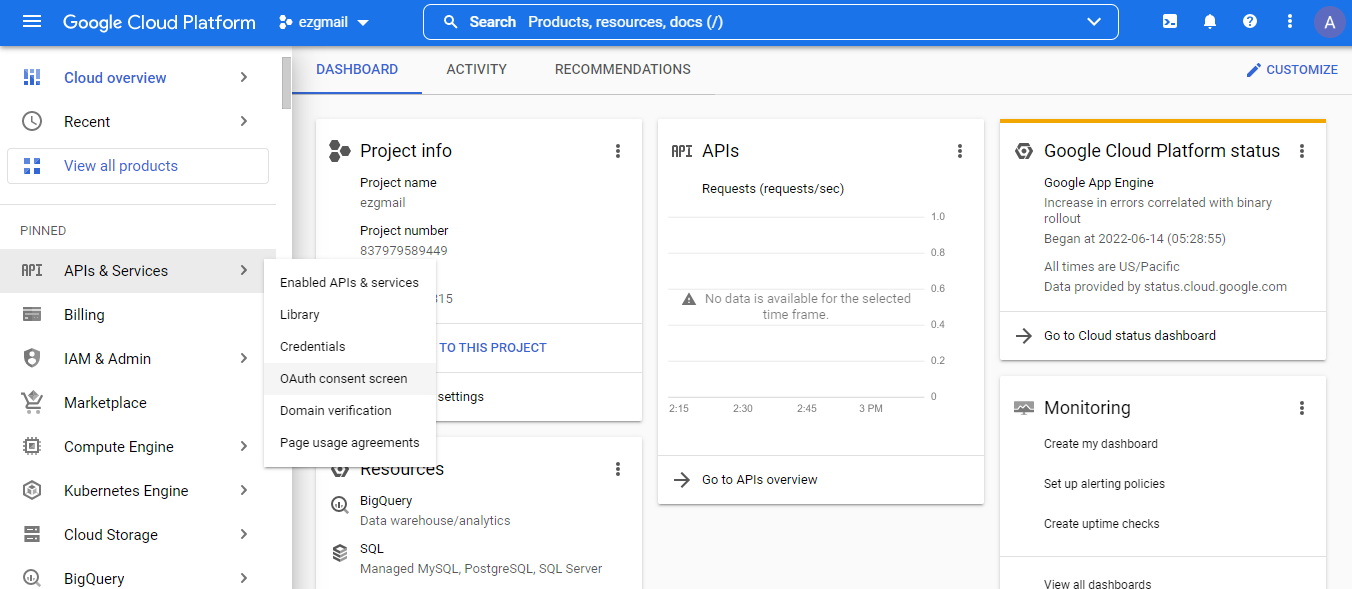Click Go to Cloud status dashboard link
Image resolution: width=1352 pixels, height=589 pixels.
tap(1130, 336)
